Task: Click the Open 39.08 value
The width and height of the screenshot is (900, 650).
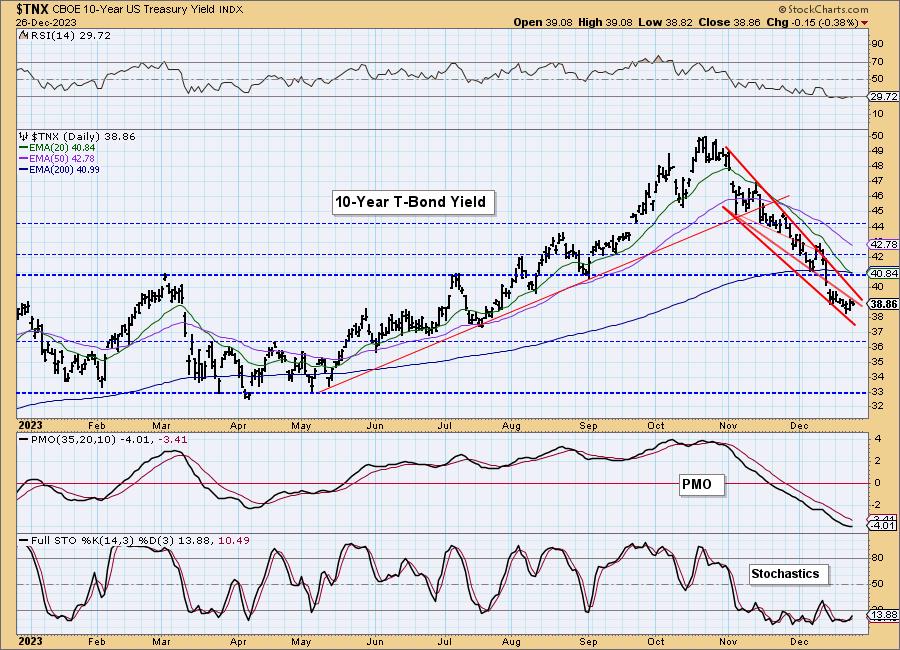Action: point(543,22)
